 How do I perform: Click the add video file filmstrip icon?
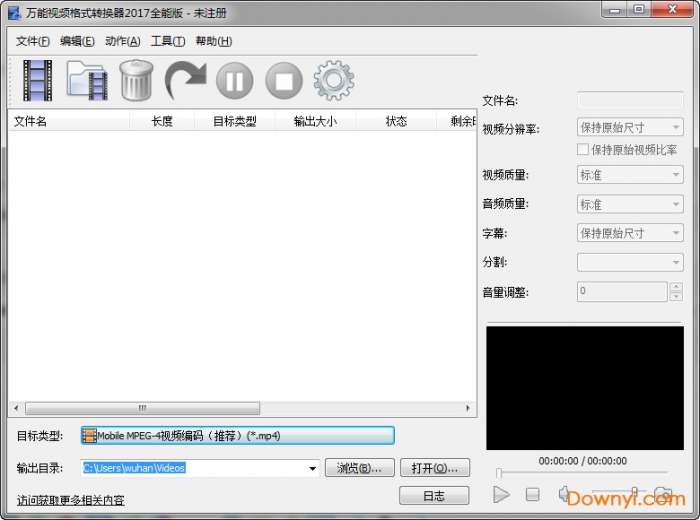point(37,80)
